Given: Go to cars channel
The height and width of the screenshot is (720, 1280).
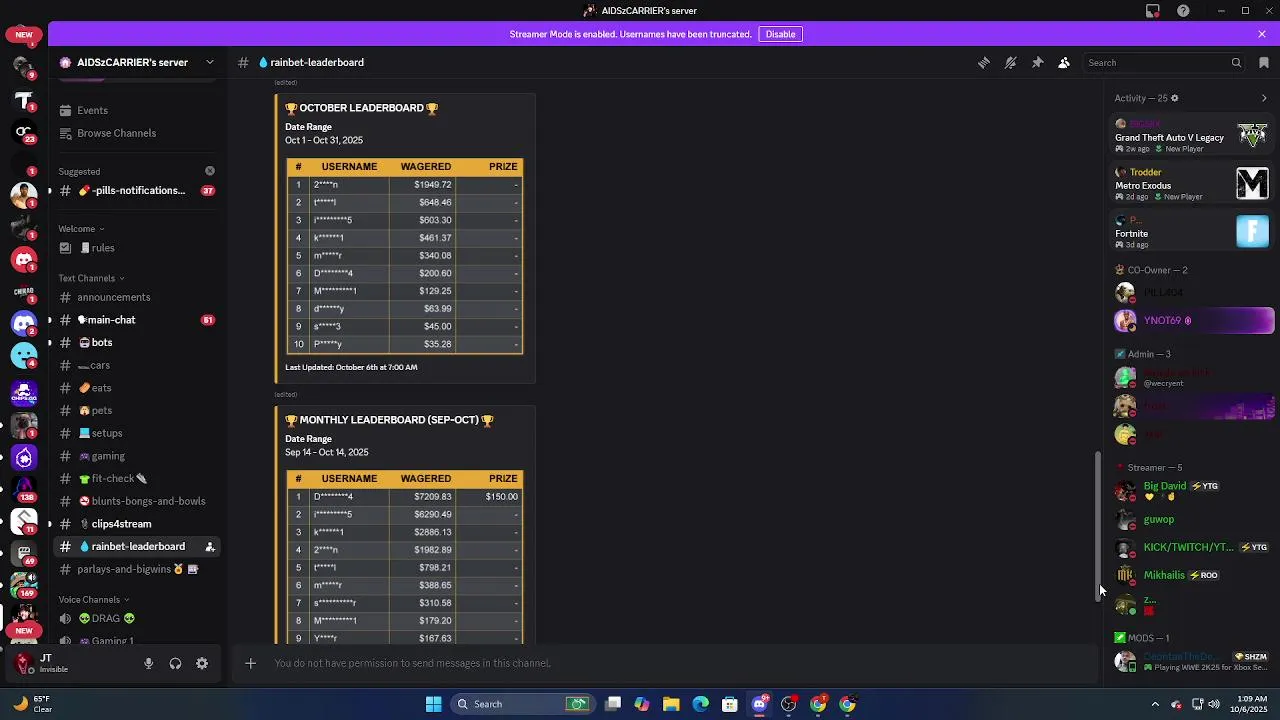Looking at the screenshot, I should tap(135, 365).
